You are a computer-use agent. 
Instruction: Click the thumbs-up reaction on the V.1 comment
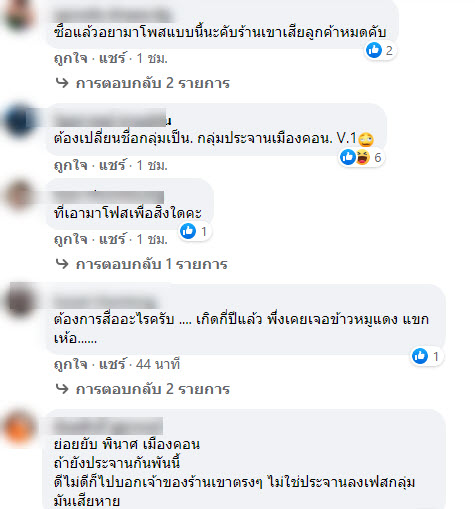tap(347, 157)
